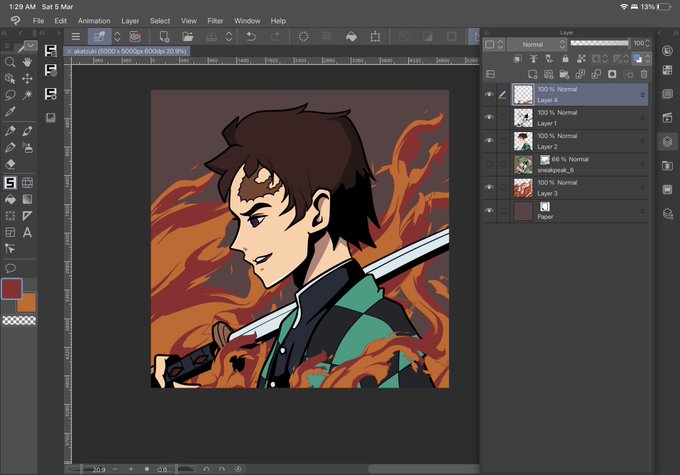Select the Fill bucket tool in toolbox
This screenshot has width=680, height=475.
[x=10, y=199]
